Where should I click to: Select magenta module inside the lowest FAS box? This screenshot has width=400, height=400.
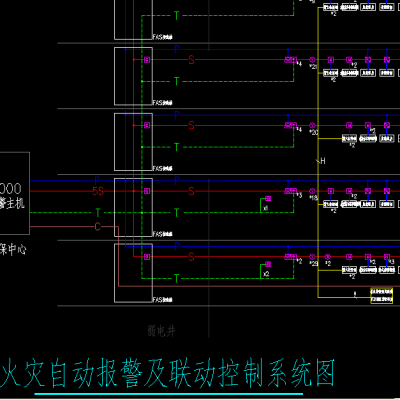click(x=147, y=257)
